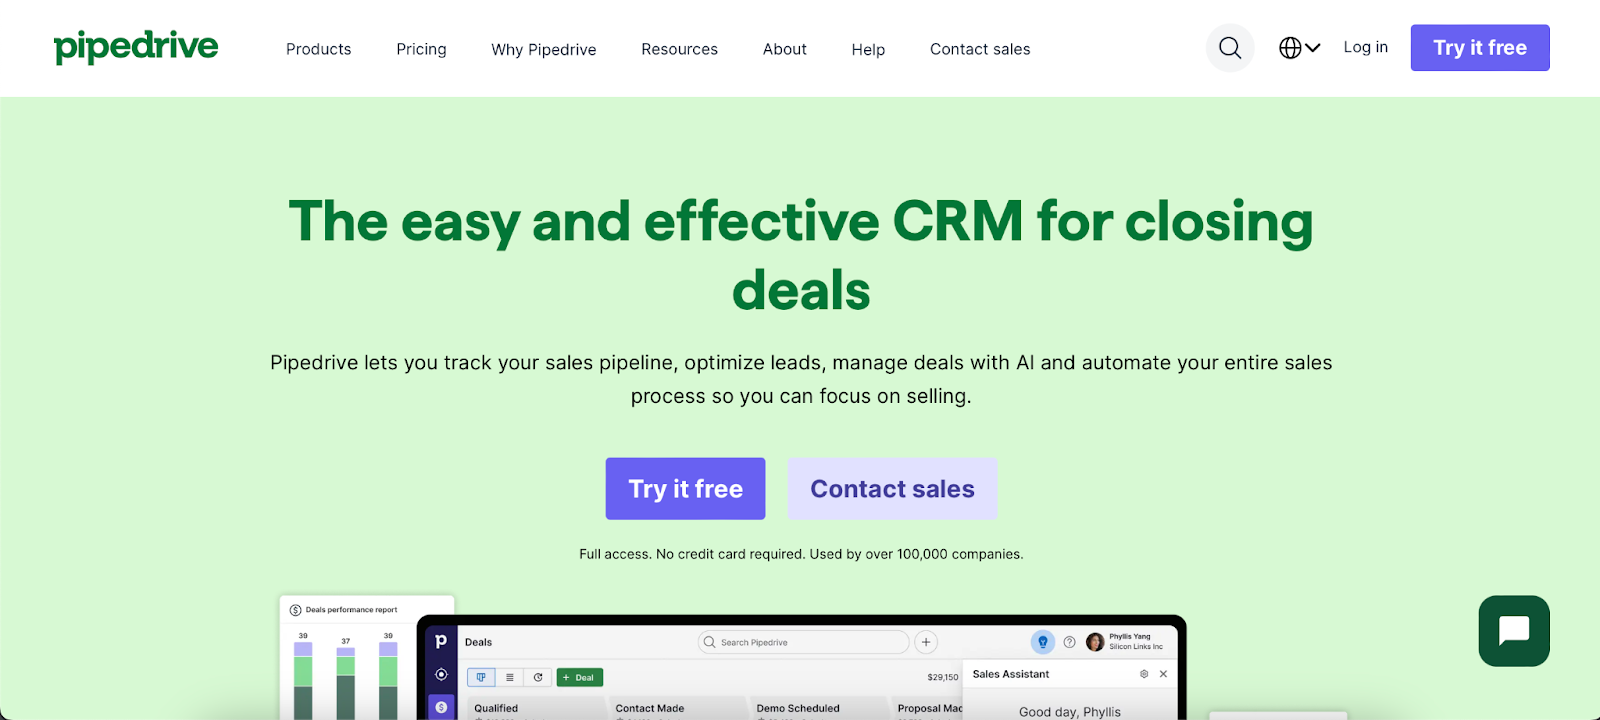Click the $29,150 total in preview
This screenshot has height=720, width=1600.
coord(943,677)
